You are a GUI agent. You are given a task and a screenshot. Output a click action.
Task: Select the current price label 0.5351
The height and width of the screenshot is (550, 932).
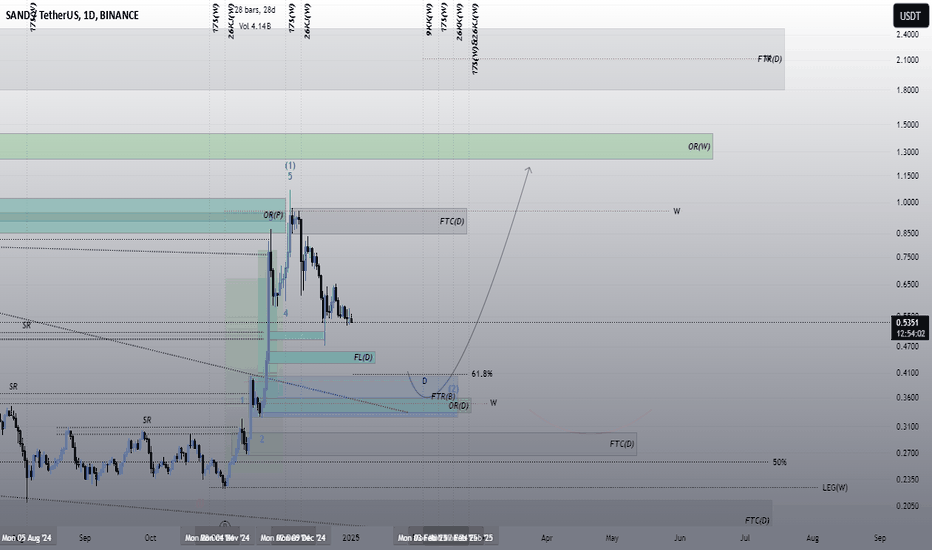pos(909,323)
